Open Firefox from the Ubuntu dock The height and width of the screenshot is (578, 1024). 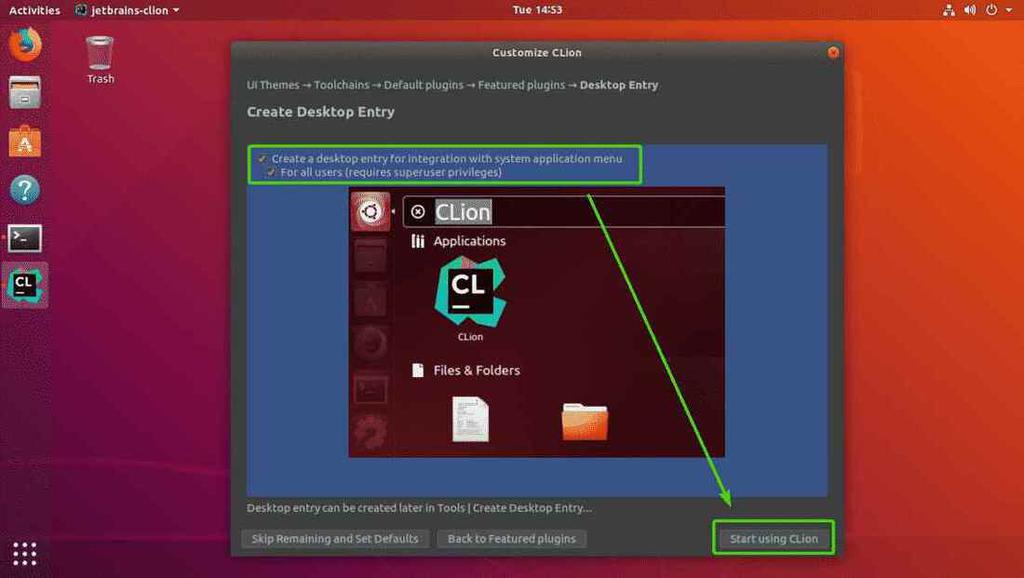25,44
